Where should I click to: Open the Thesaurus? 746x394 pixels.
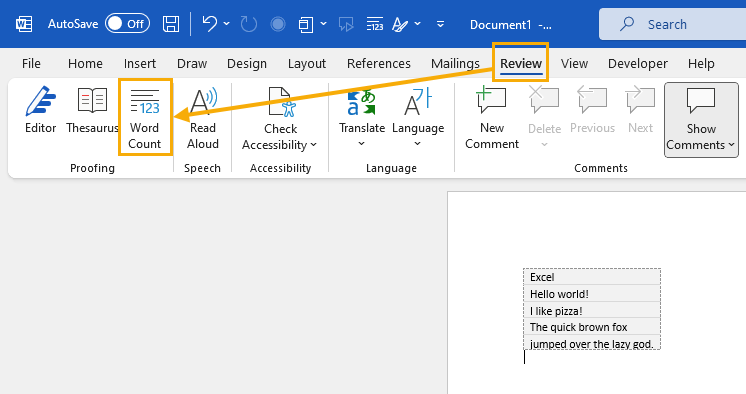(x=92, y=109)
